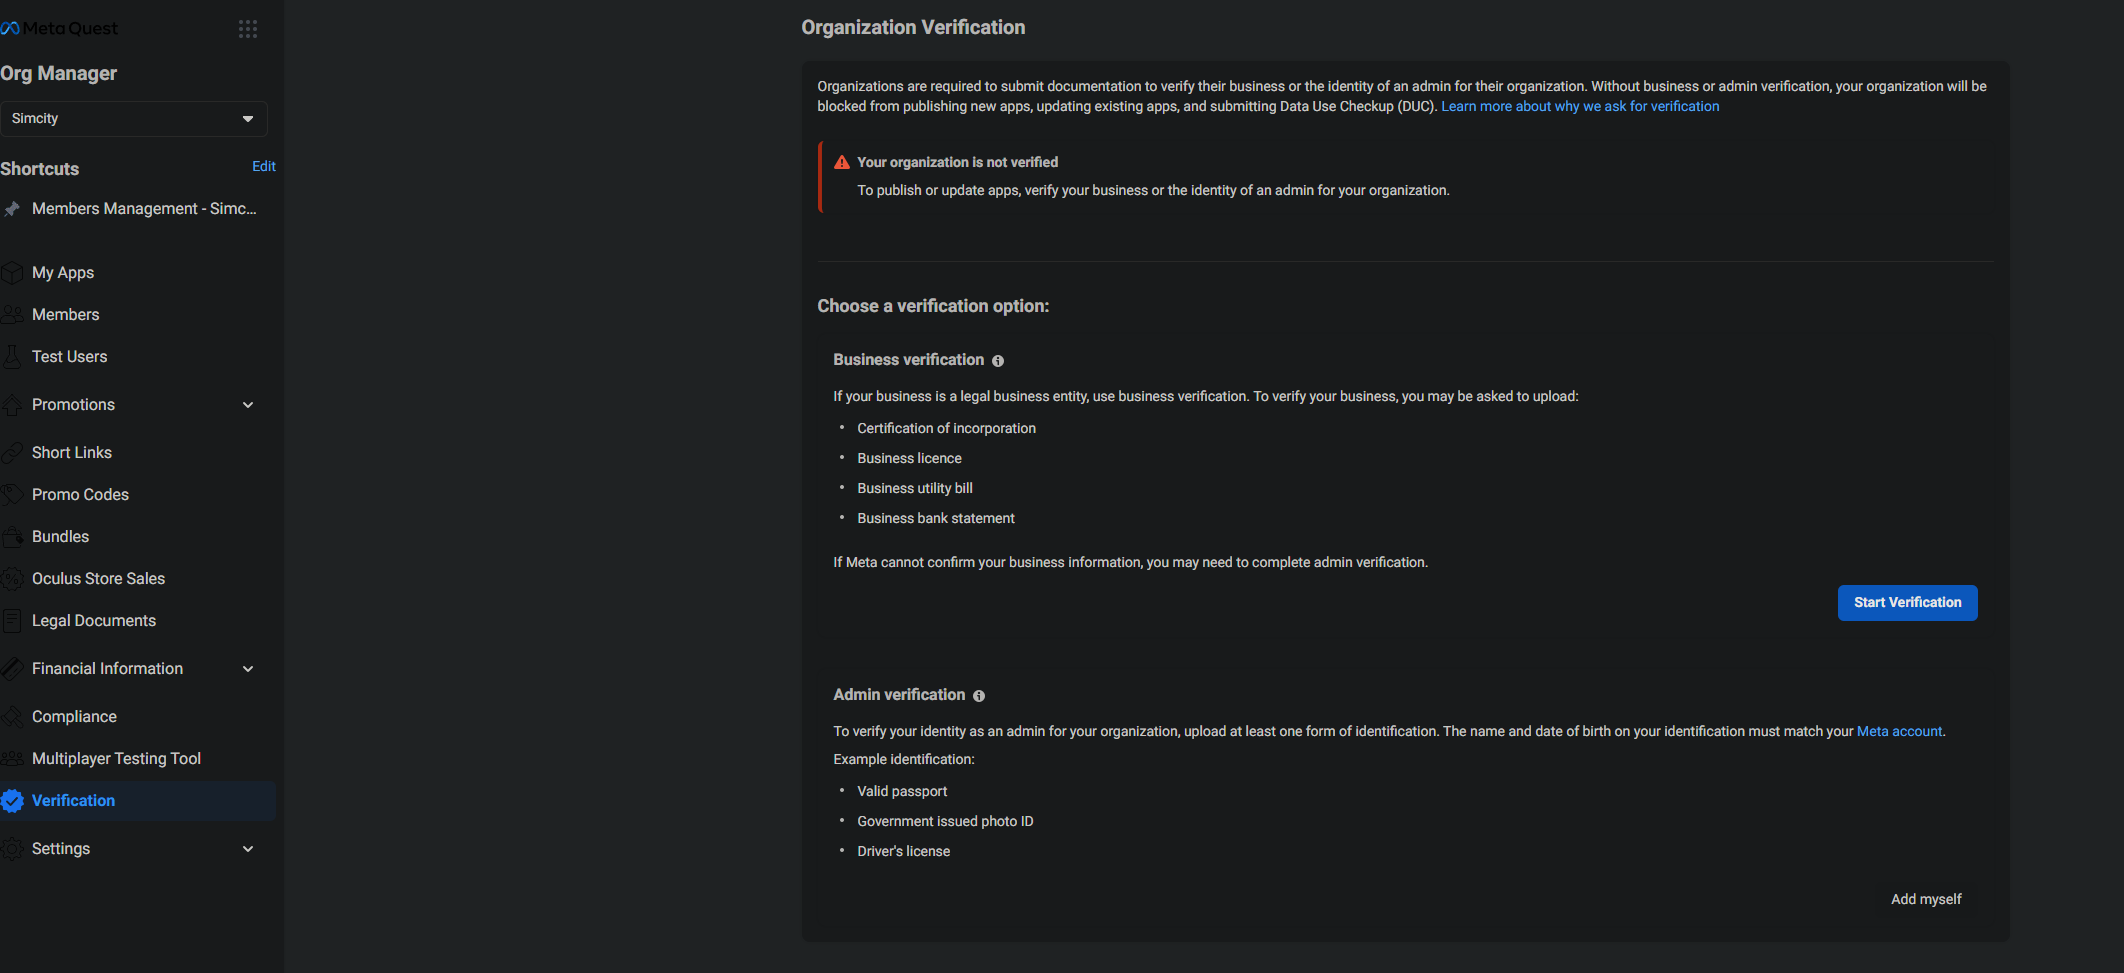
Task: Click the Admin verification info icon
Action: (979, 696)
